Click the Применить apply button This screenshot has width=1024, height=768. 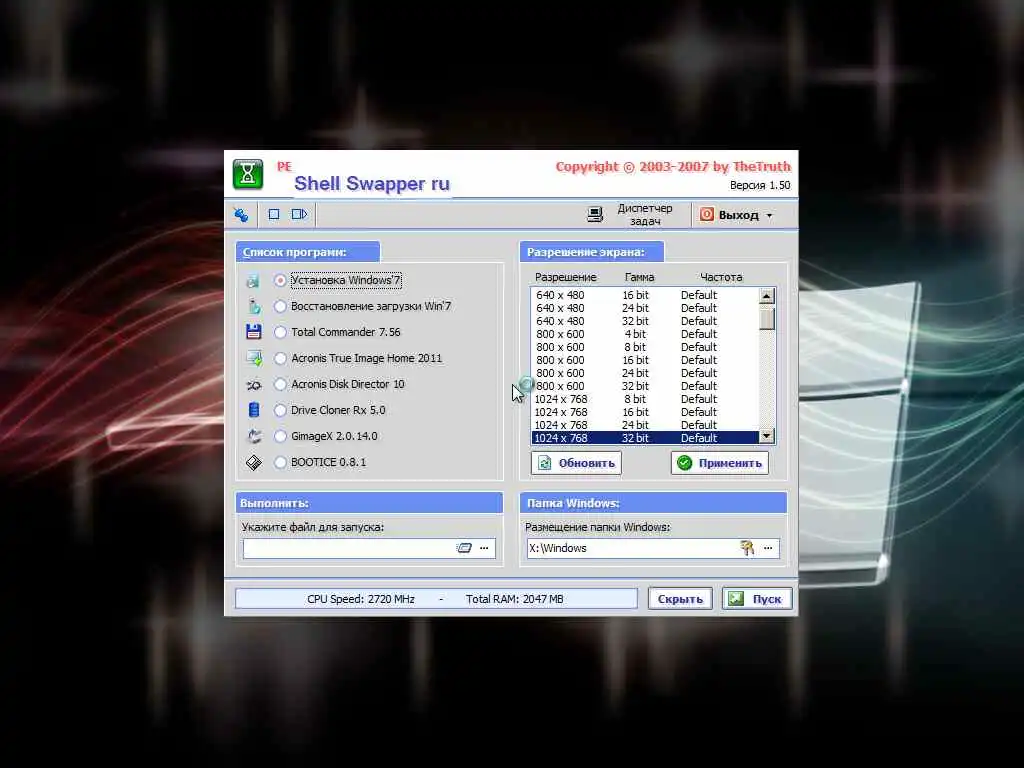pyautogui.click(x=720, y=463)
